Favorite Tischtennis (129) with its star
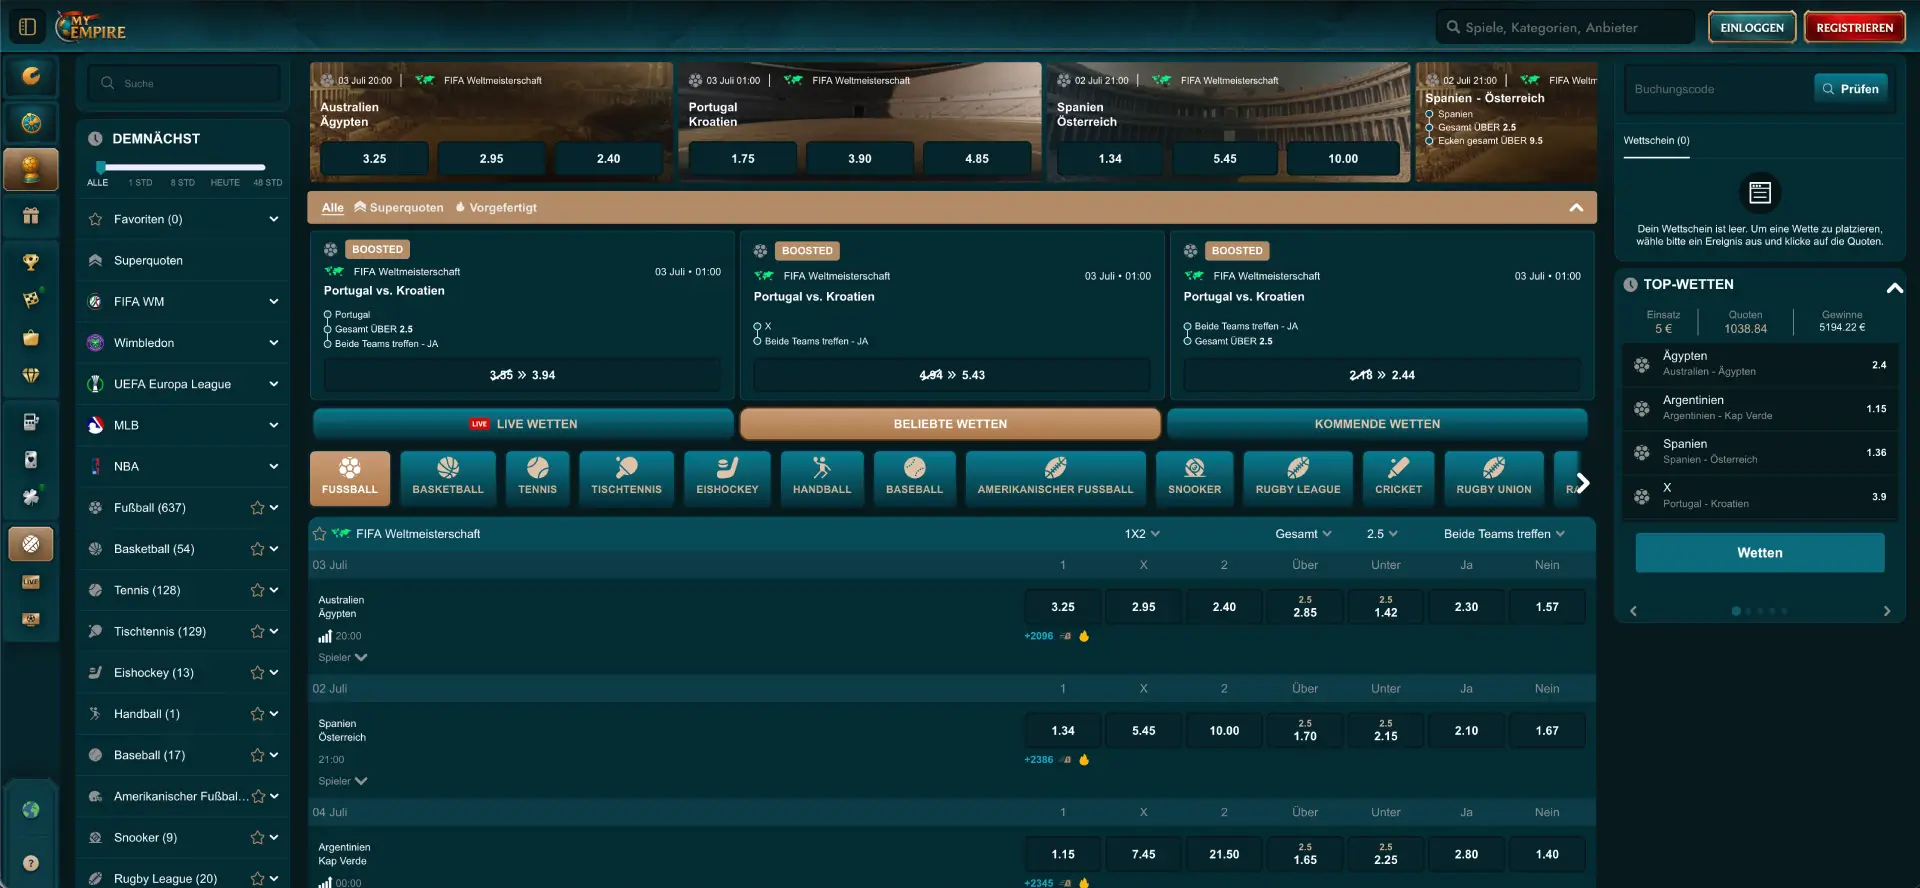This screenshot has width=1920, height=888. tap(257, 631)
